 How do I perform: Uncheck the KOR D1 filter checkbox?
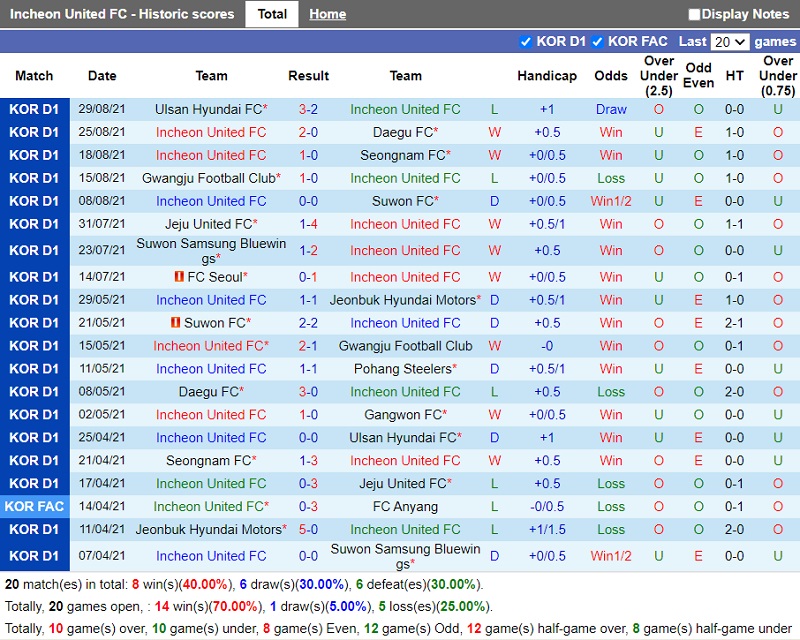(x=526, y=41)
